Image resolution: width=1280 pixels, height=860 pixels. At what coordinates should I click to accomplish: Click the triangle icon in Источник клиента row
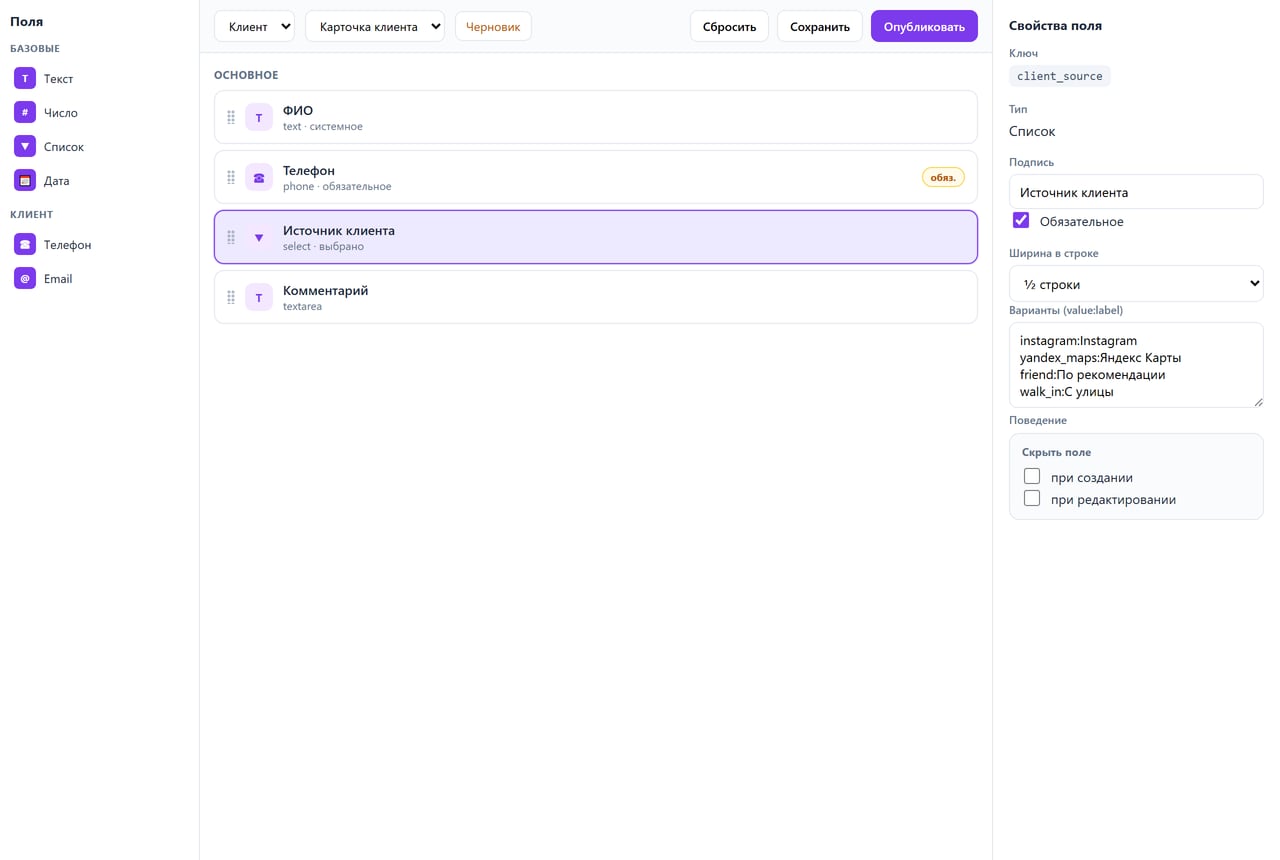[259, 238]
